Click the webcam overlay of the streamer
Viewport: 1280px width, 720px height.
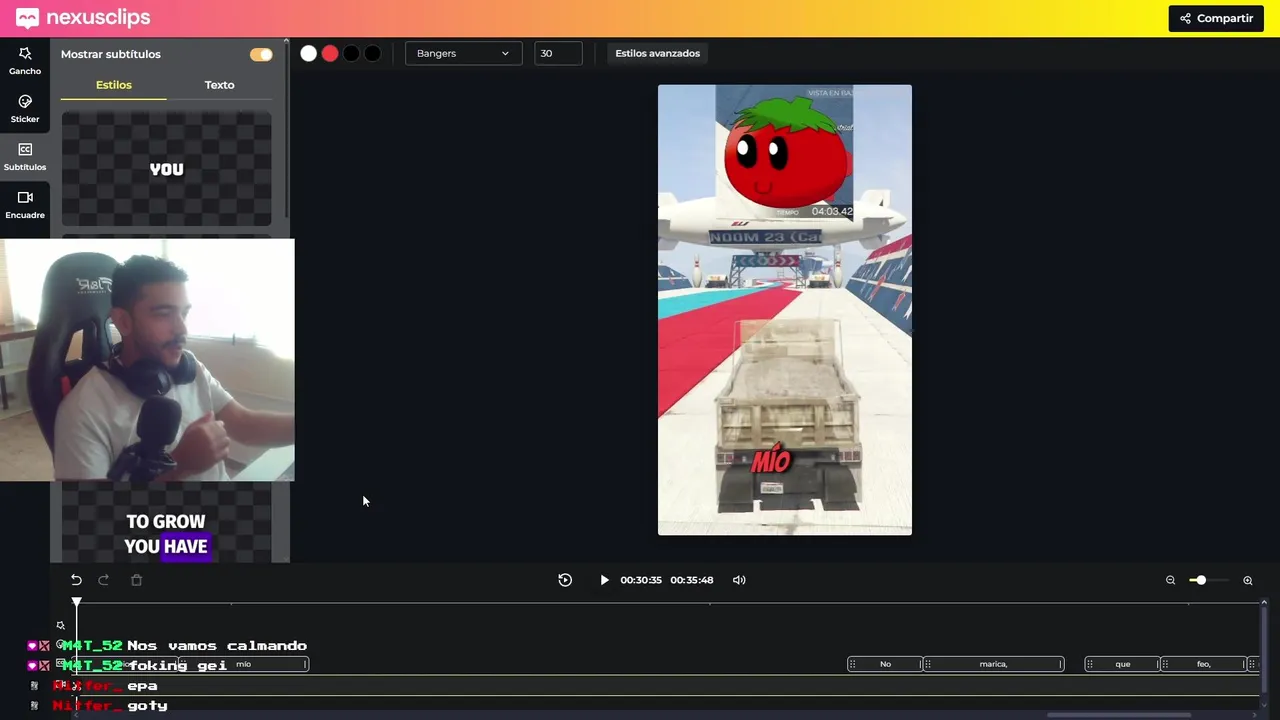[147, 360]
